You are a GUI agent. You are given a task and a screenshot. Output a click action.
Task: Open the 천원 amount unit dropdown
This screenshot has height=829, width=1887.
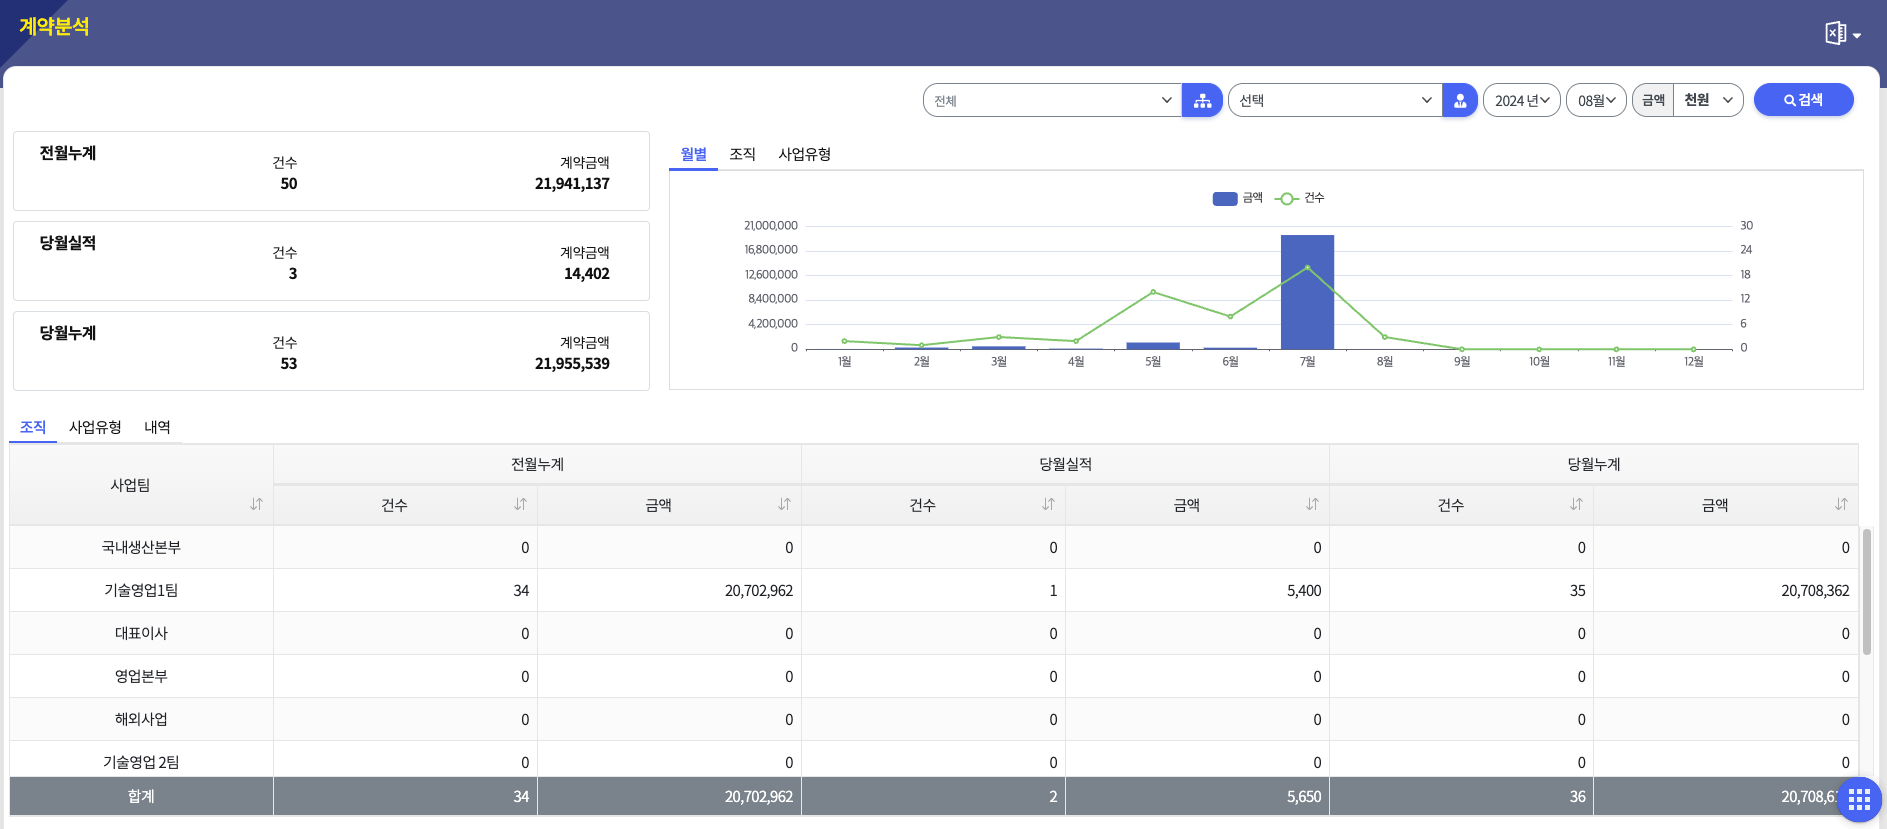[1708, 101]
